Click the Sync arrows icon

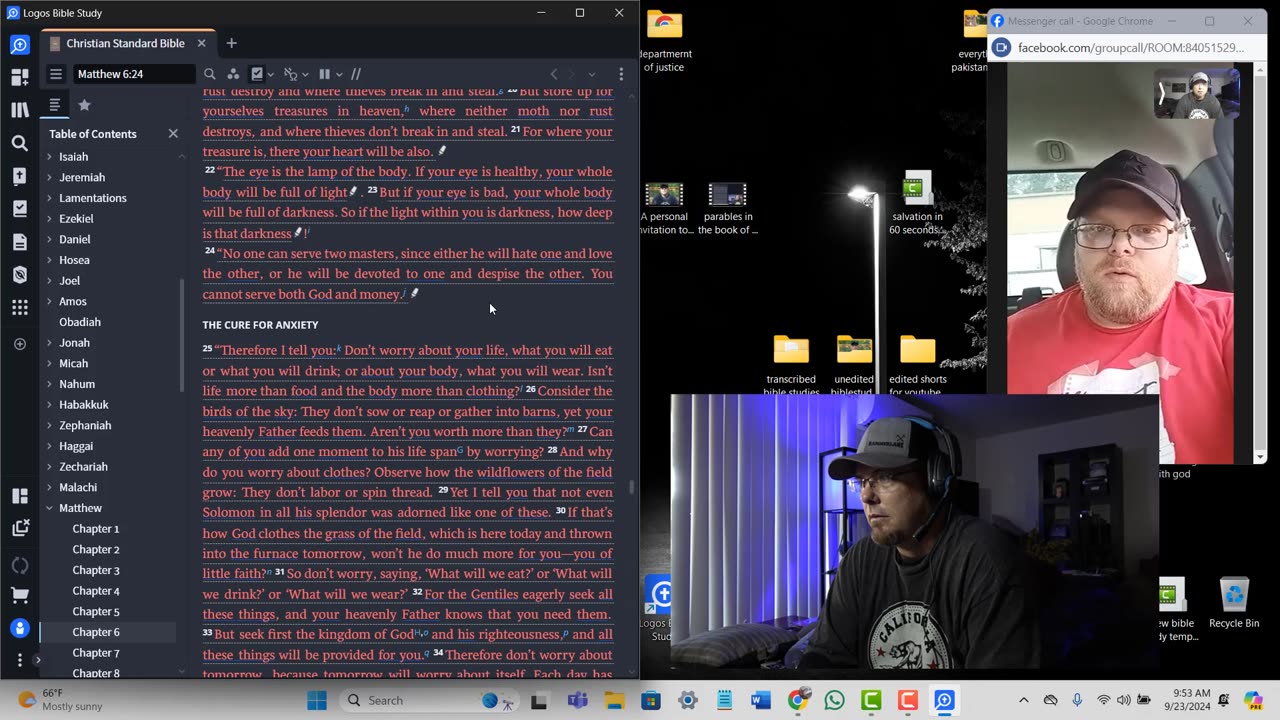pyautogui.click(x=20, y=565)
